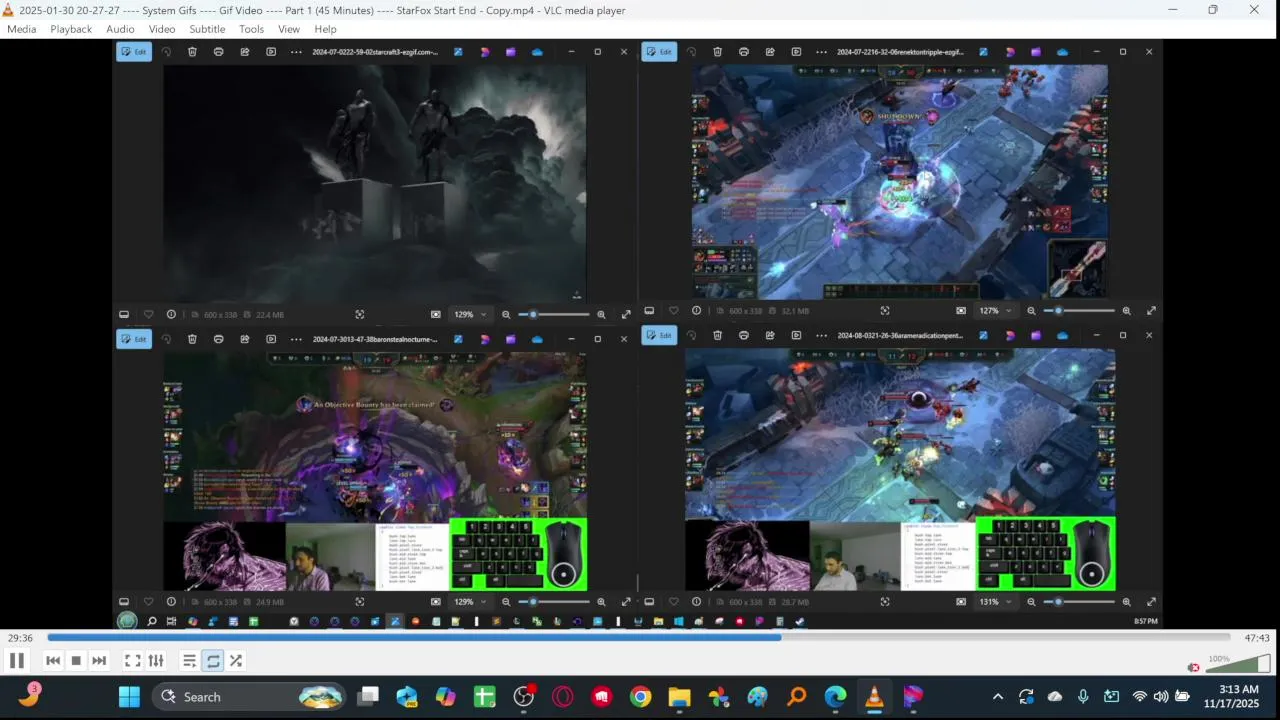Open the Wi-Fi network tray icon
This screenshot has height=720, width=1280.
tap(1139, 697)
